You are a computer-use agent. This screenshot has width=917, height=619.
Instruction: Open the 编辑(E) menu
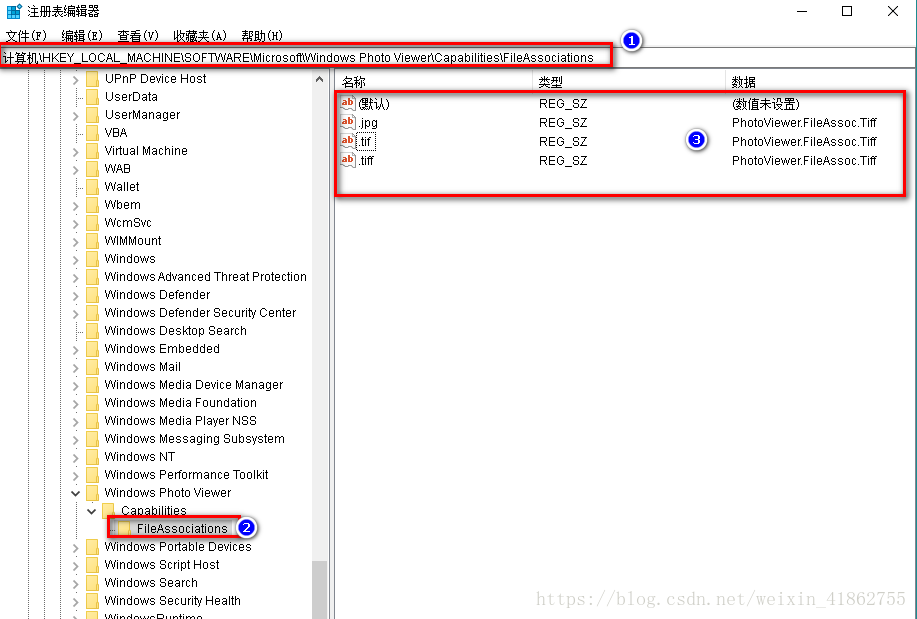82,36
